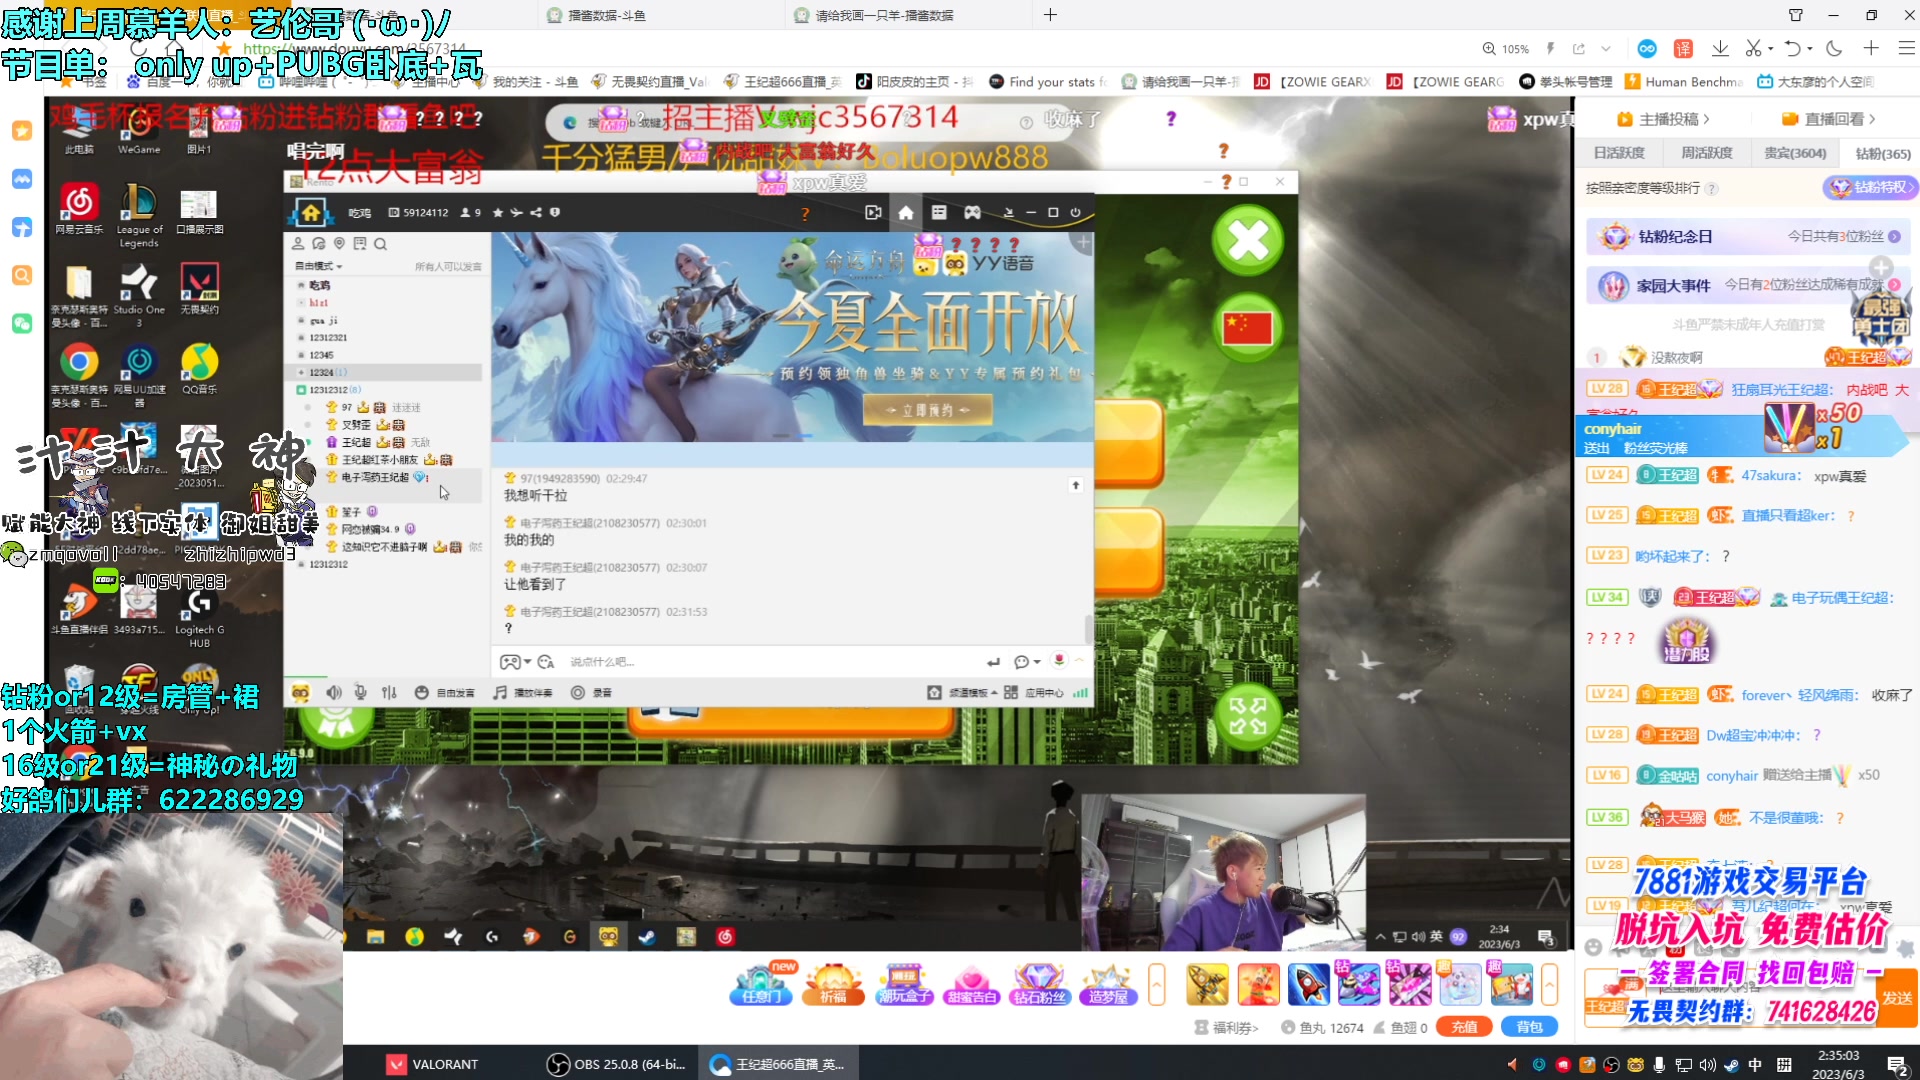Viewport: 1920px width, 1080px height.
Task: Click the China flag language button
Action: [x=1248, y=327]
